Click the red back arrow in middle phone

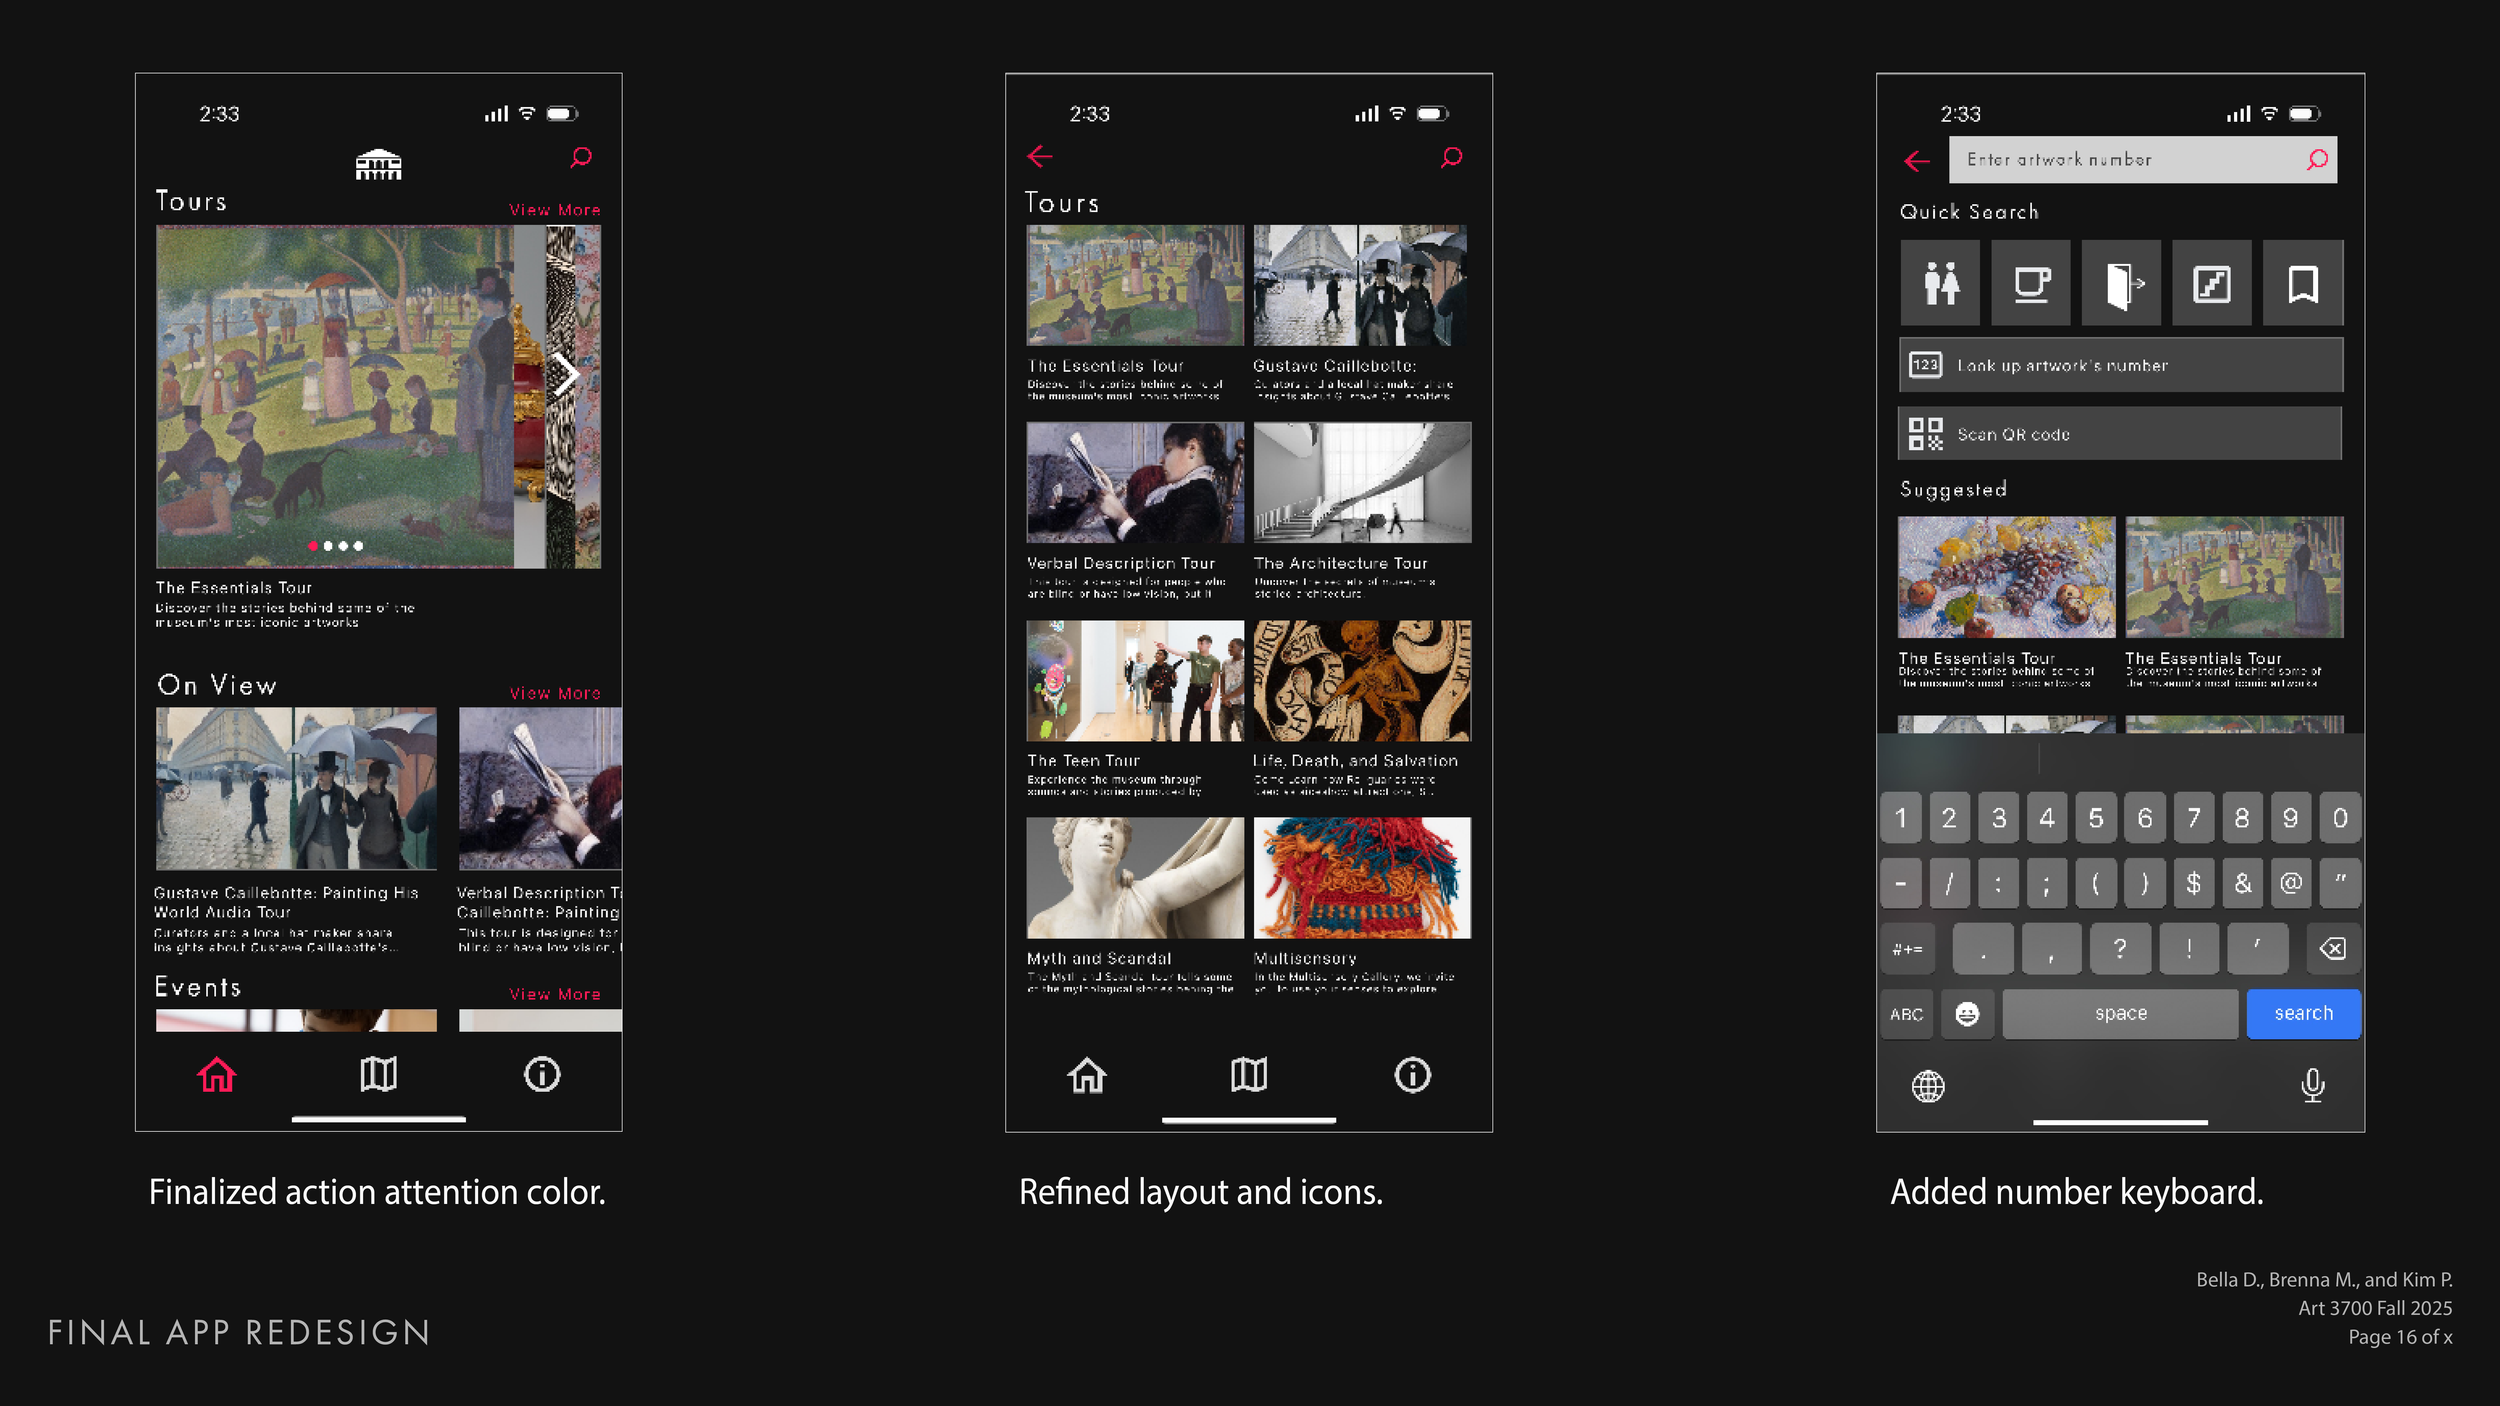[x=1040, y=156]
